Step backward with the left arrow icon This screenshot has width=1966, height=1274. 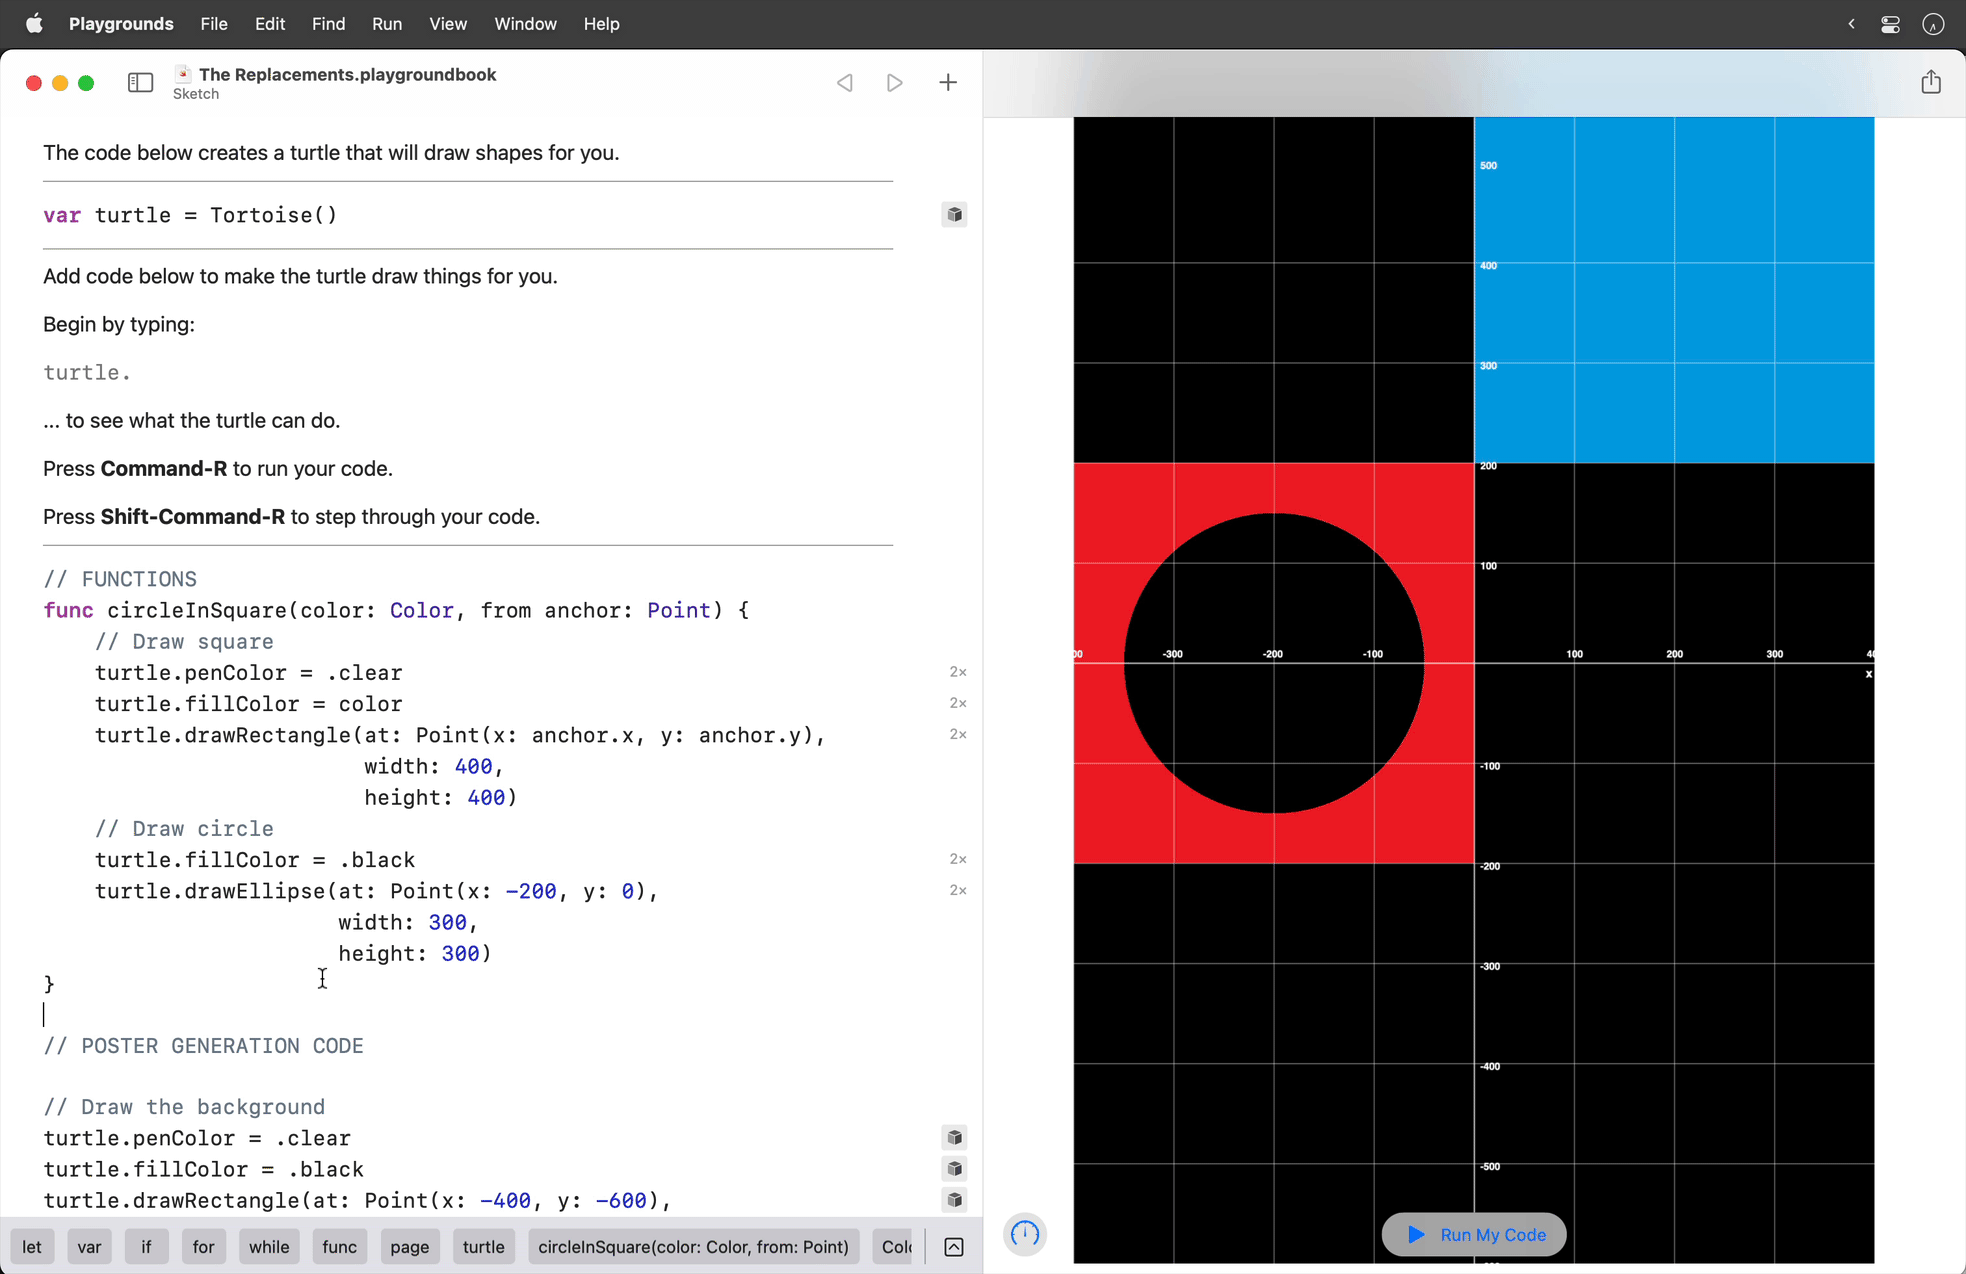(x=845, y=82)
